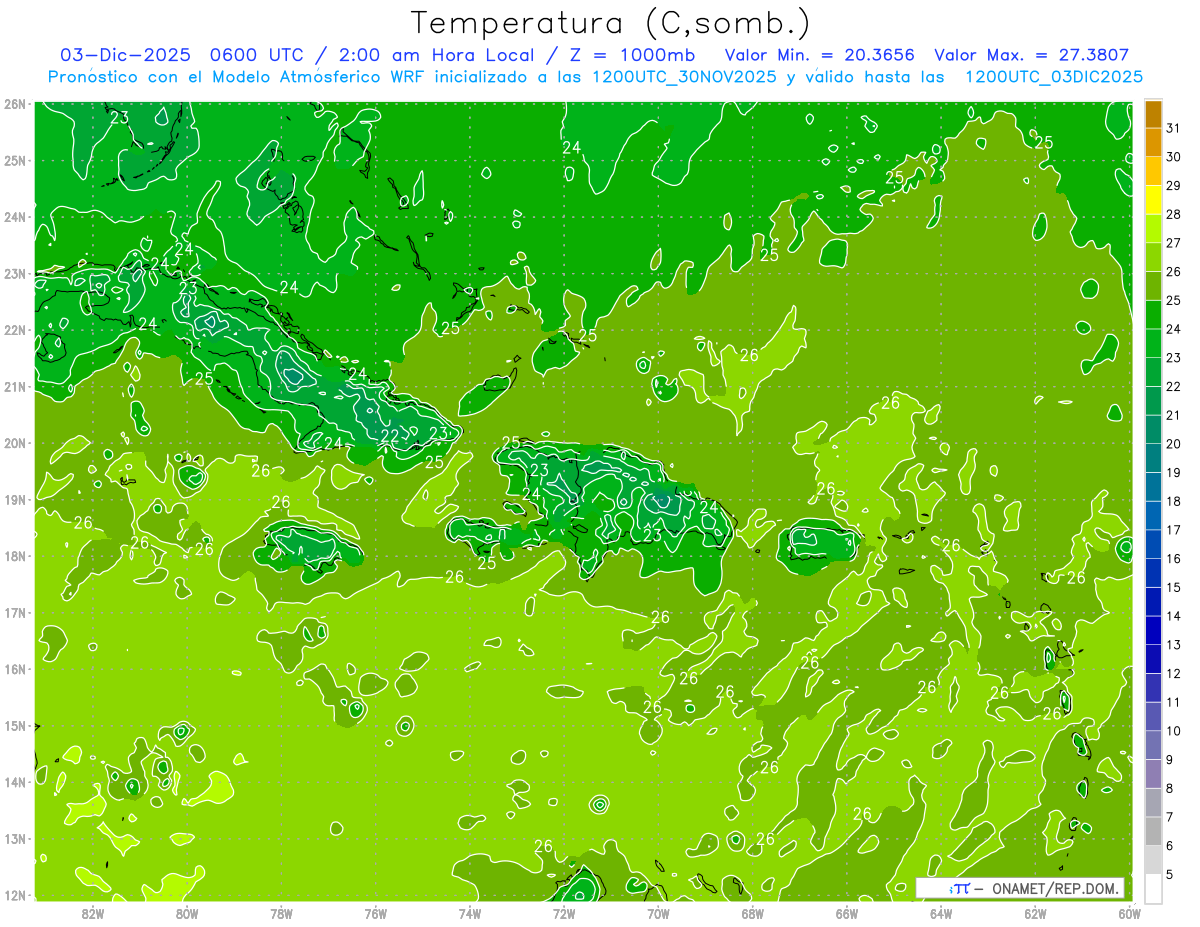Click the color legend label "29"
1200x927 pixels.
click(x=1173, y=185)
